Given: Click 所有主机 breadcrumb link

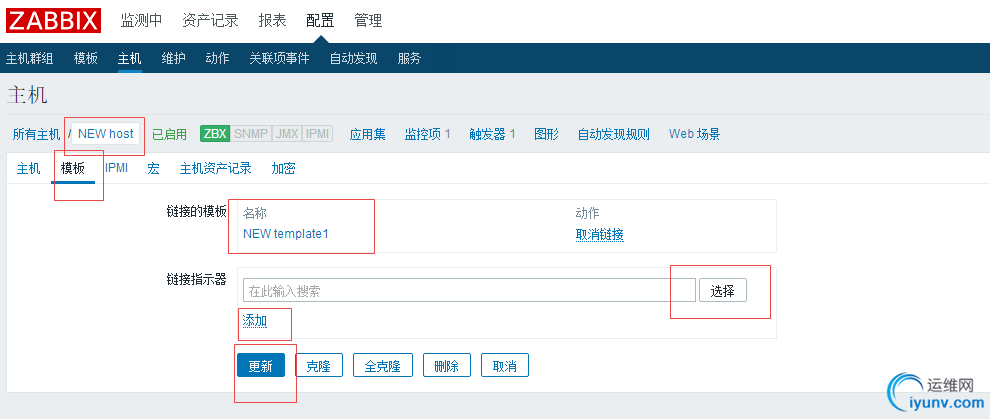Looking at the screenshot, I should pyautogui.click(x=36, y=134).
